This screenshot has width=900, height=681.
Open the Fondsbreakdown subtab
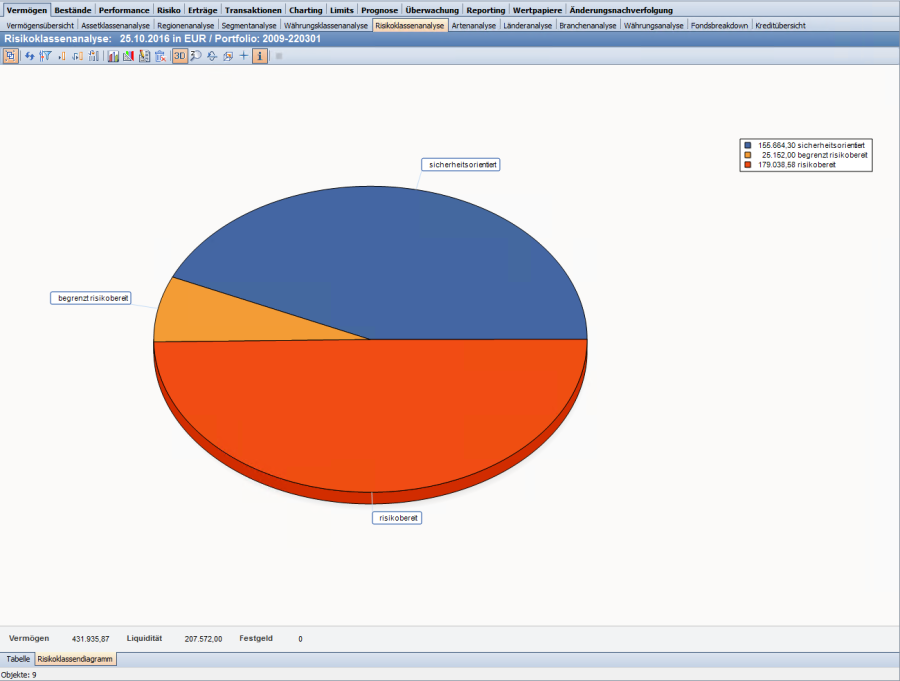(x=719, y=25)
